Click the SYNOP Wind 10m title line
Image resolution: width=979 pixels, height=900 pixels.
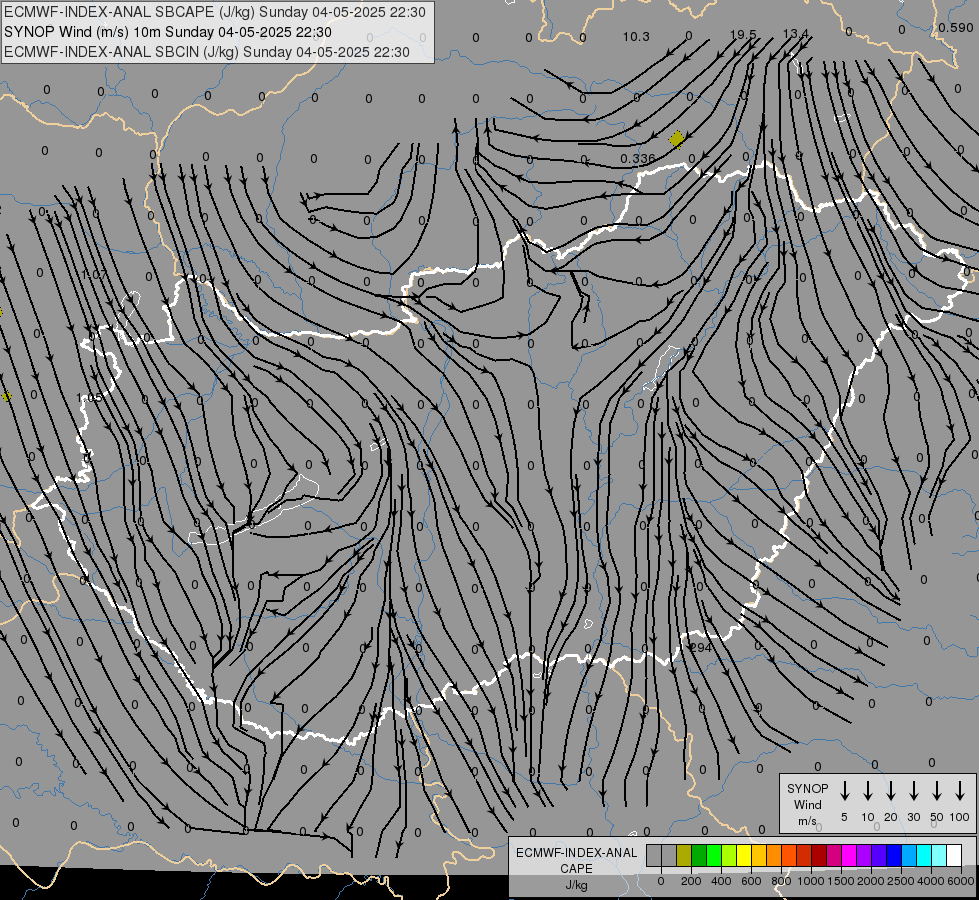(167, 32)
